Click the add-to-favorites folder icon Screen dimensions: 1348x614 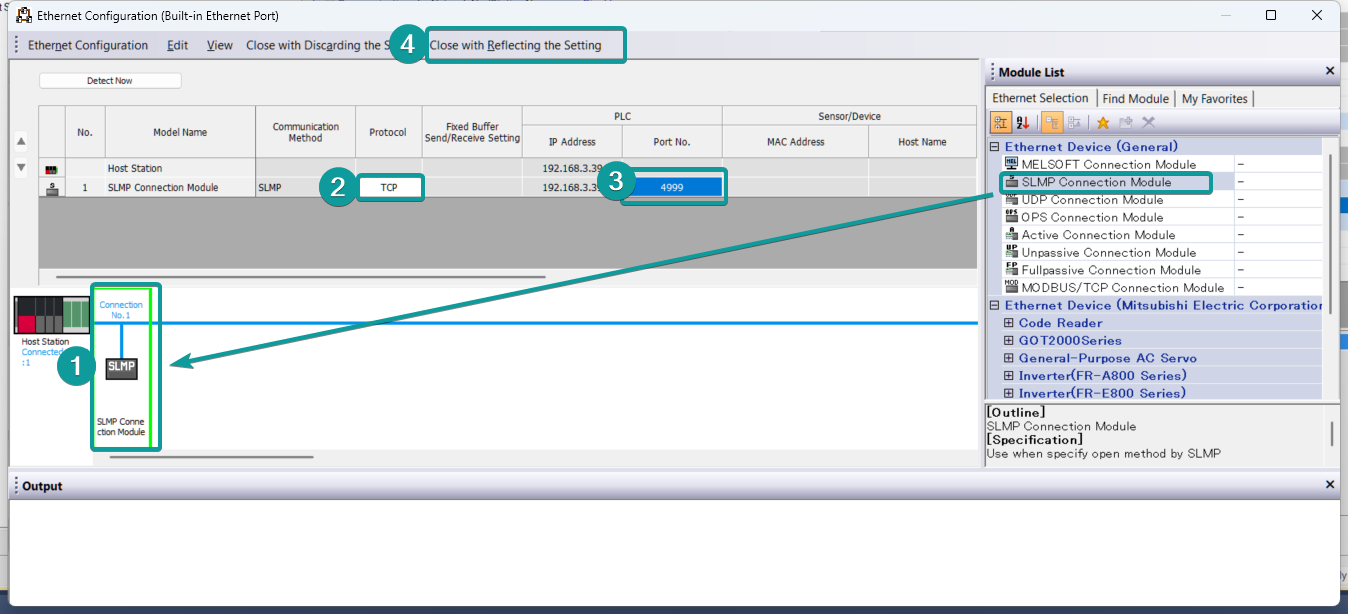(1126, 122)
